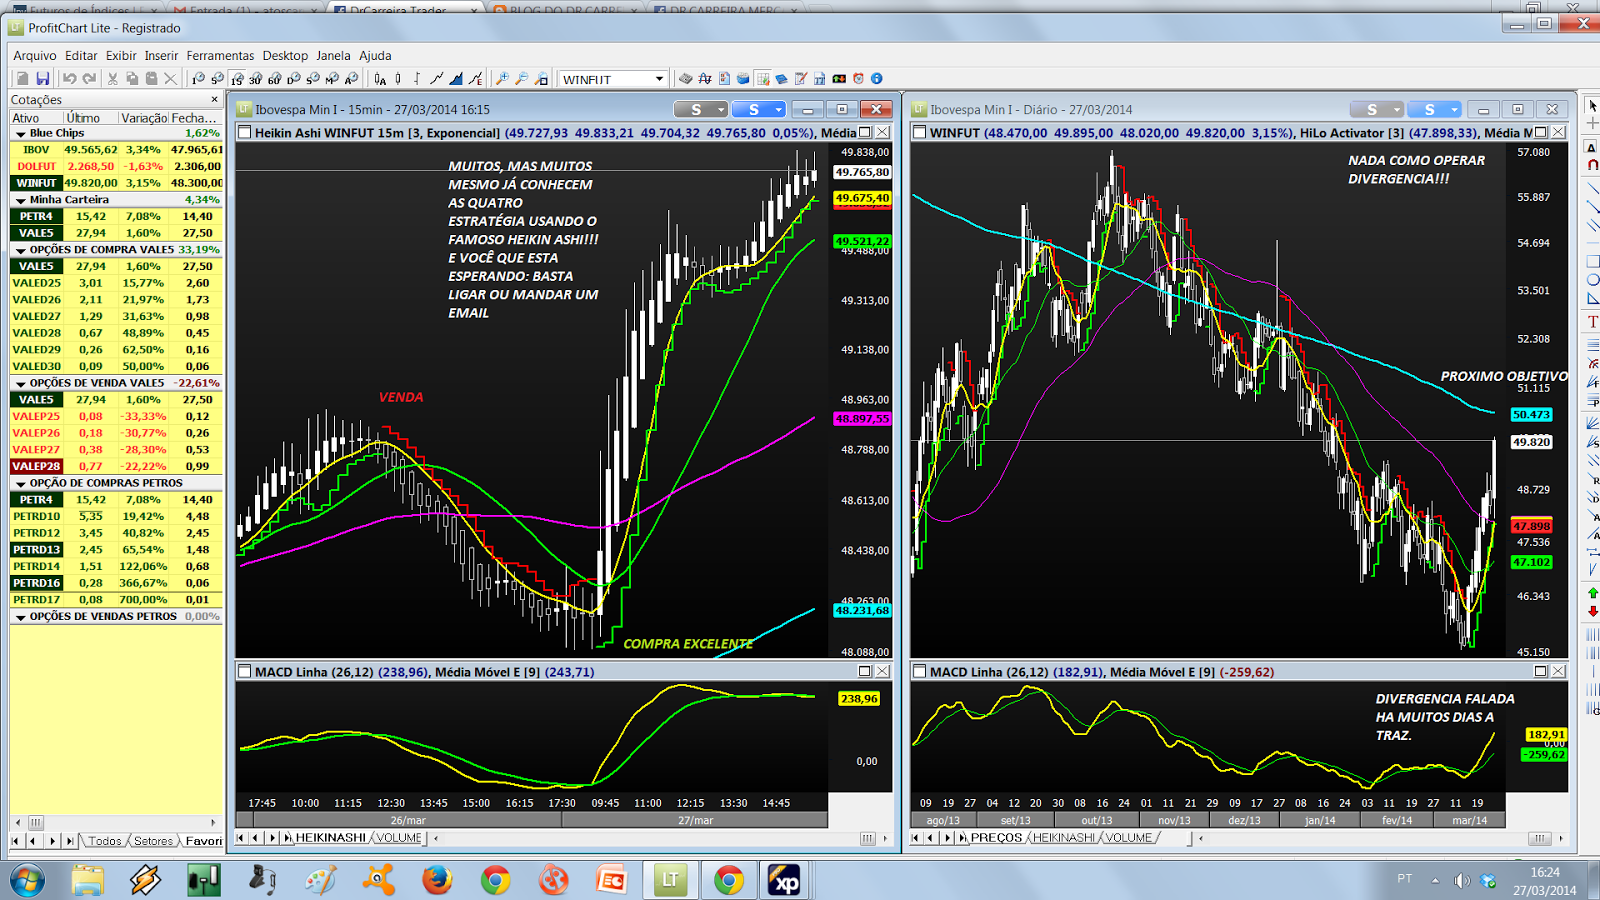This screenshot has width=1600, height=900.
Task: Open the Ferramentas menu
Action: click(220, 56)
